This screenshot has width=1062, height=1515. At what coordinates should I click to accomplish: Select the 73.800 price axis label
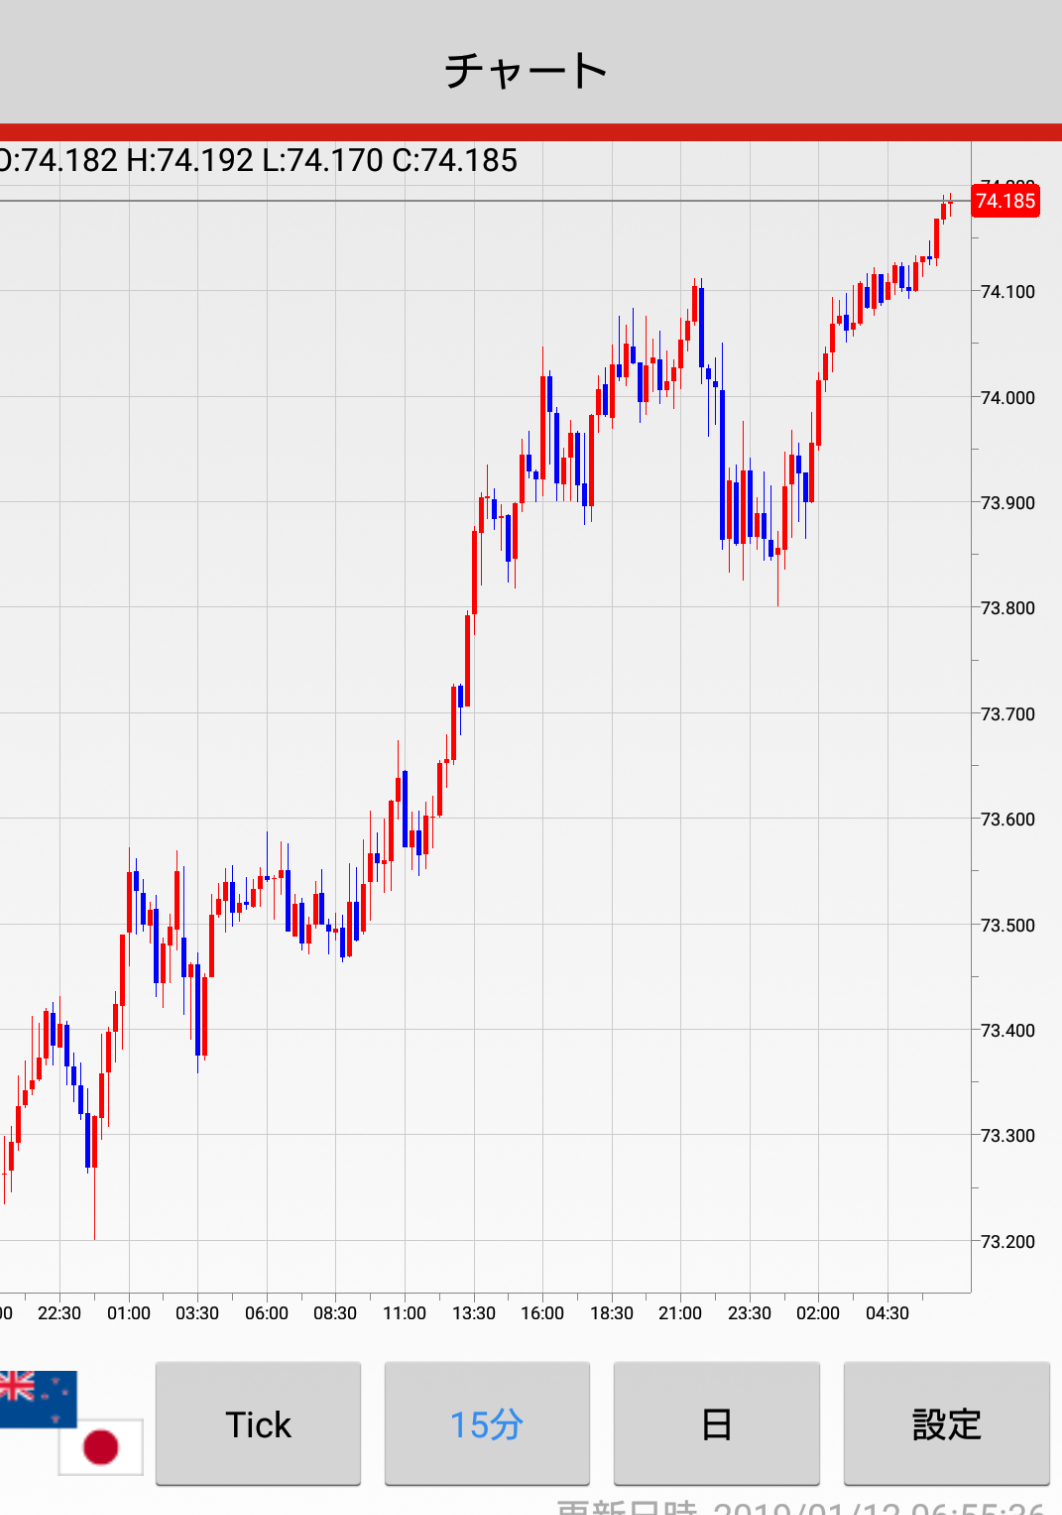click(x=1007, y=608)
